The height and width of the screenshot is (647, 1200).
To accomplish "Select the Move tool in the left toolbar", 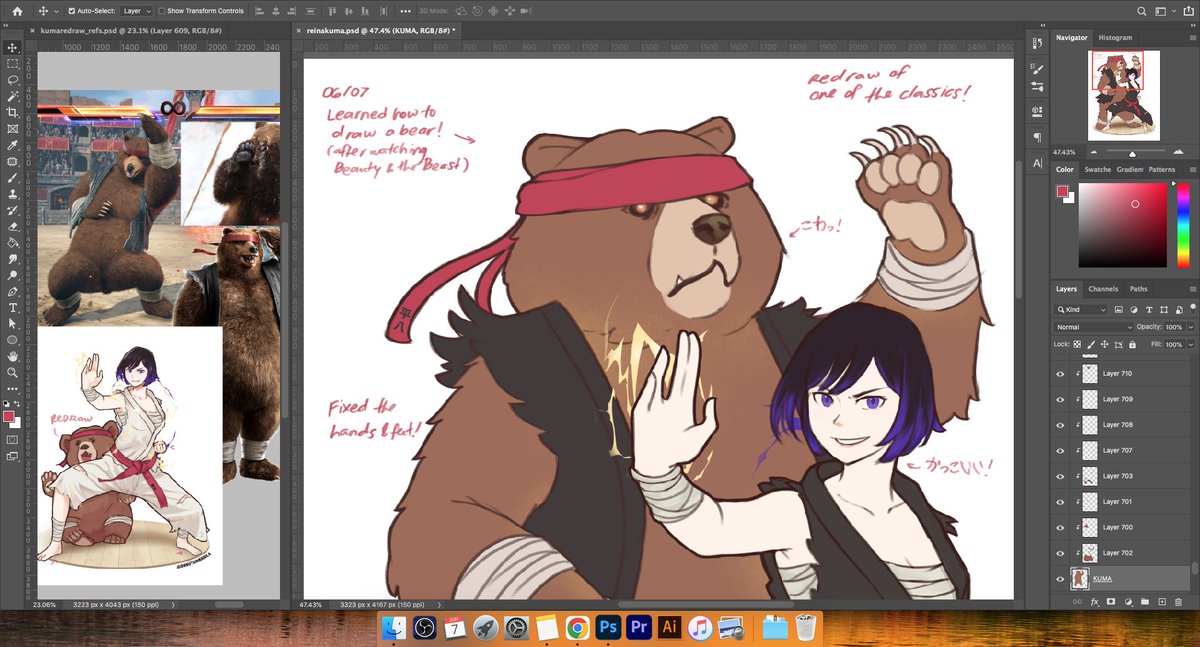I will pos(12,47).
